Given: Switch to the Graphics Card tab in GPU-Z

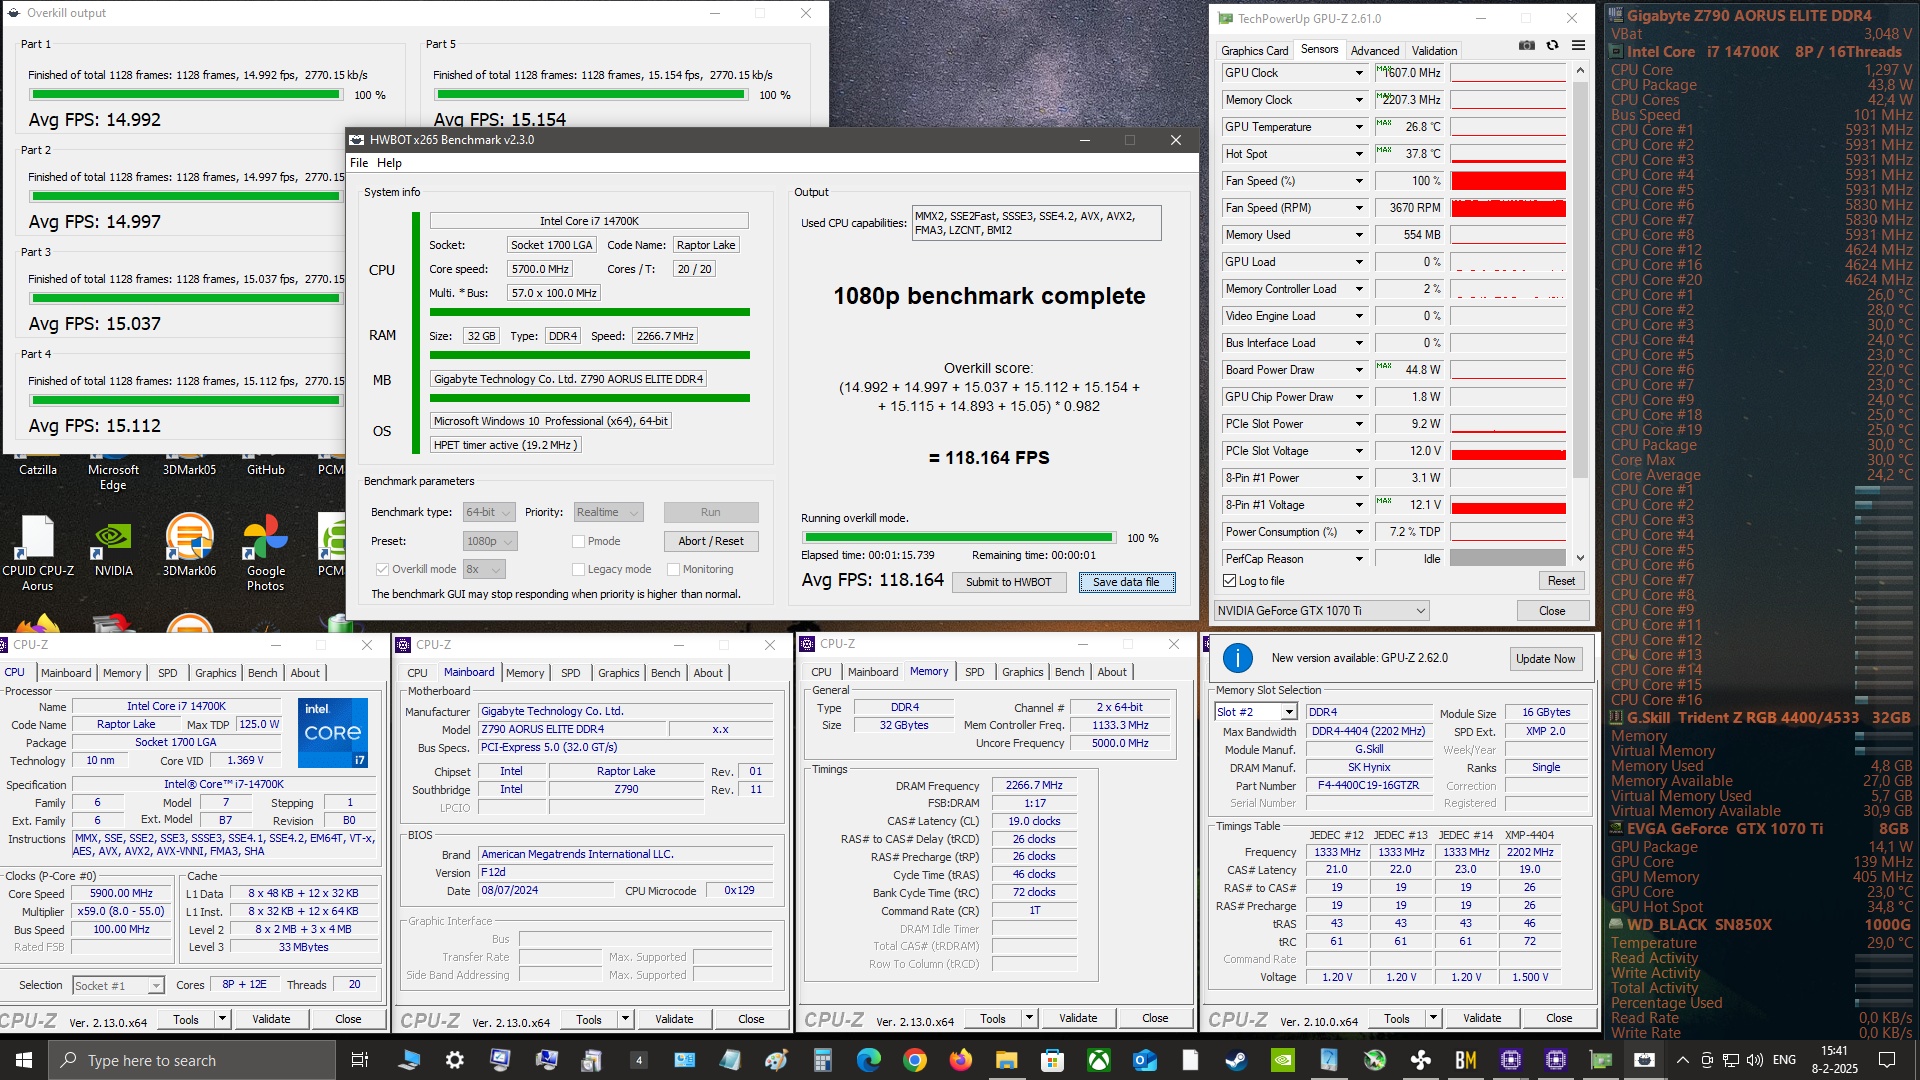Looking at the screenshot, I should [x=1255, y=50].
